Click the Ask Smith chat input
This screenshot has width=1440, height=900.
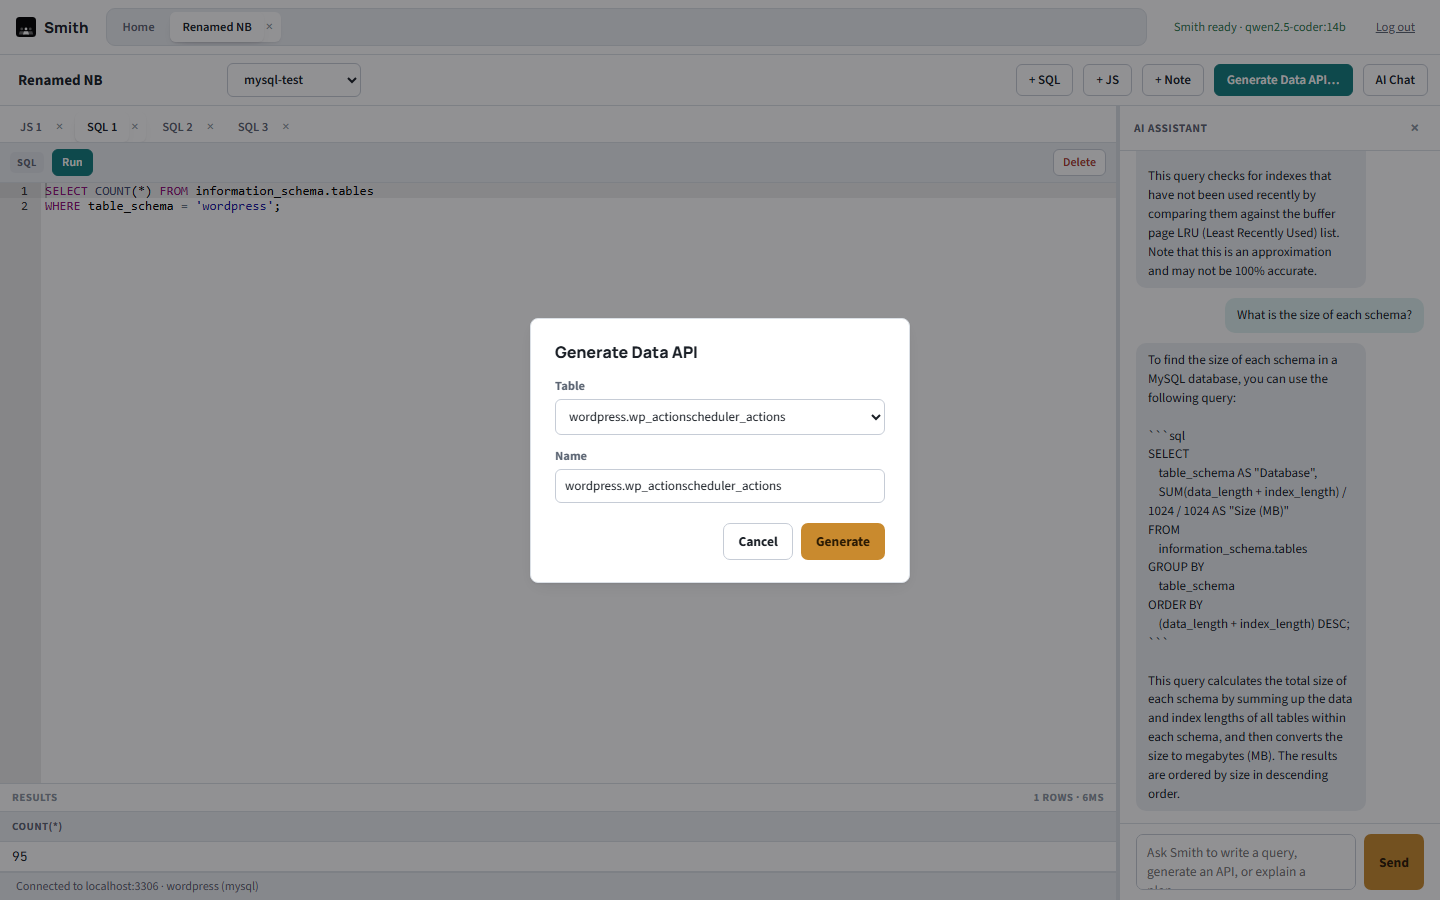coord(1246,862)
